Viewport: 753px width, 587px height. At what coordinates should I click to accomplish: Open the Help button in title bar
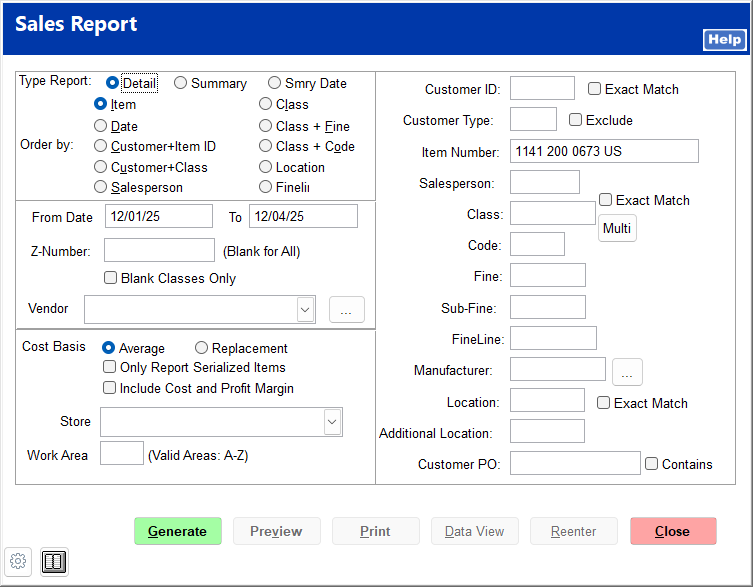[724, 39]
